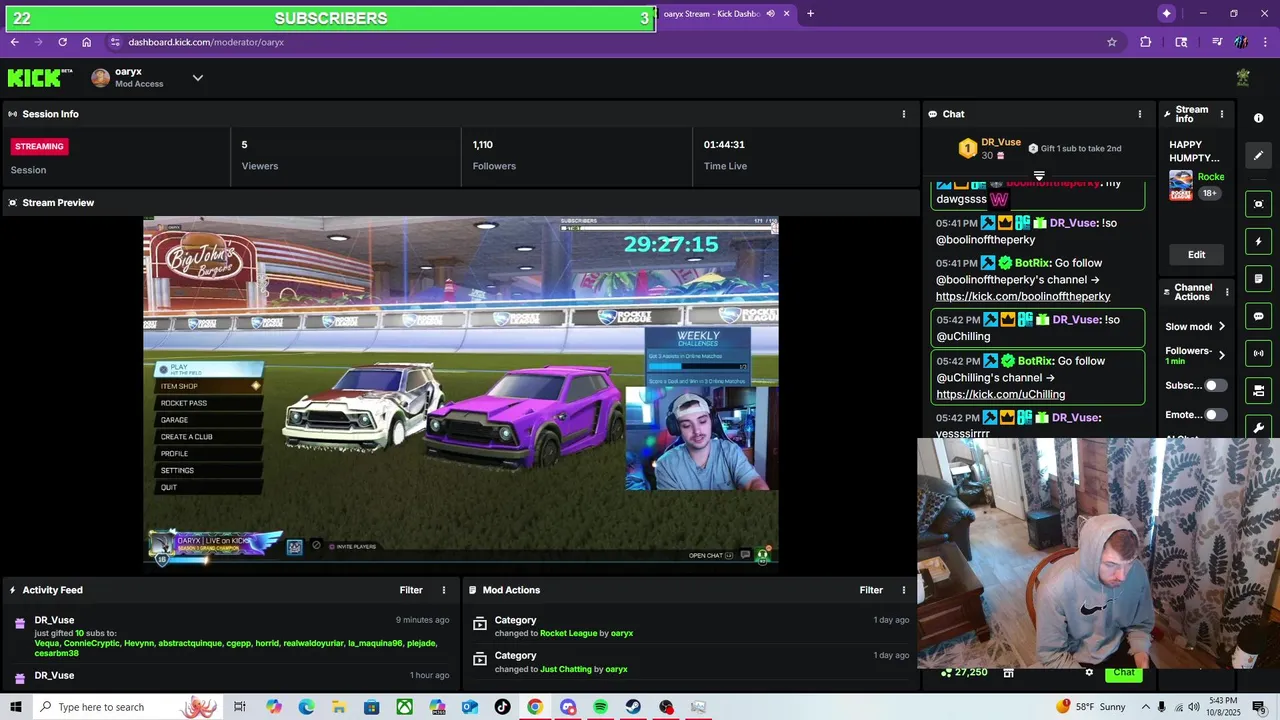Open the Stream info three-dot menu
This screenshot has height=720, width=1280.
(1221, 114)
